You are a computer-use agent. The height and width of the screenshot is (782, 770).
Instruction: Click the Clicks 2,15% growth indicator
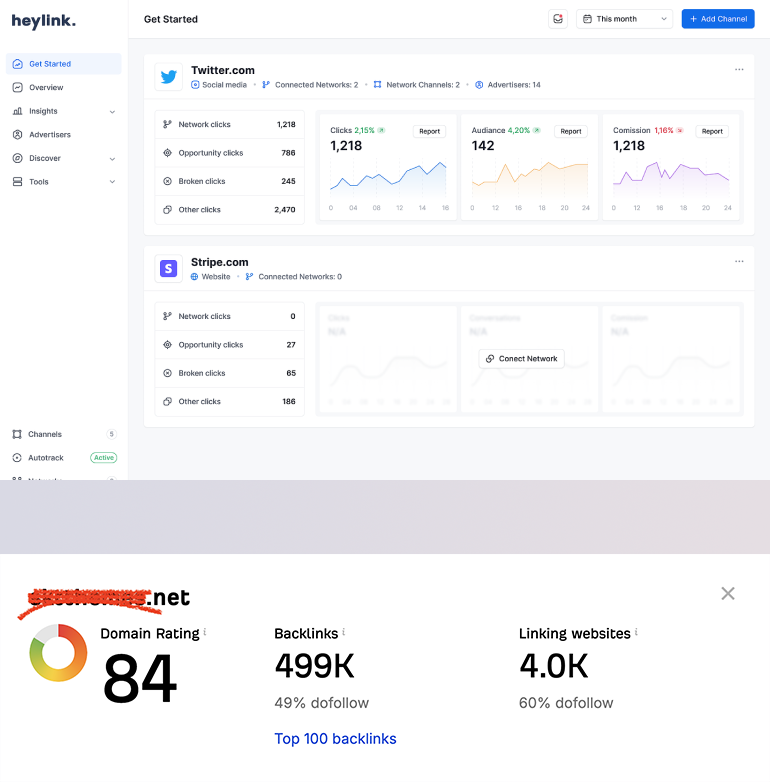(370, 130)
